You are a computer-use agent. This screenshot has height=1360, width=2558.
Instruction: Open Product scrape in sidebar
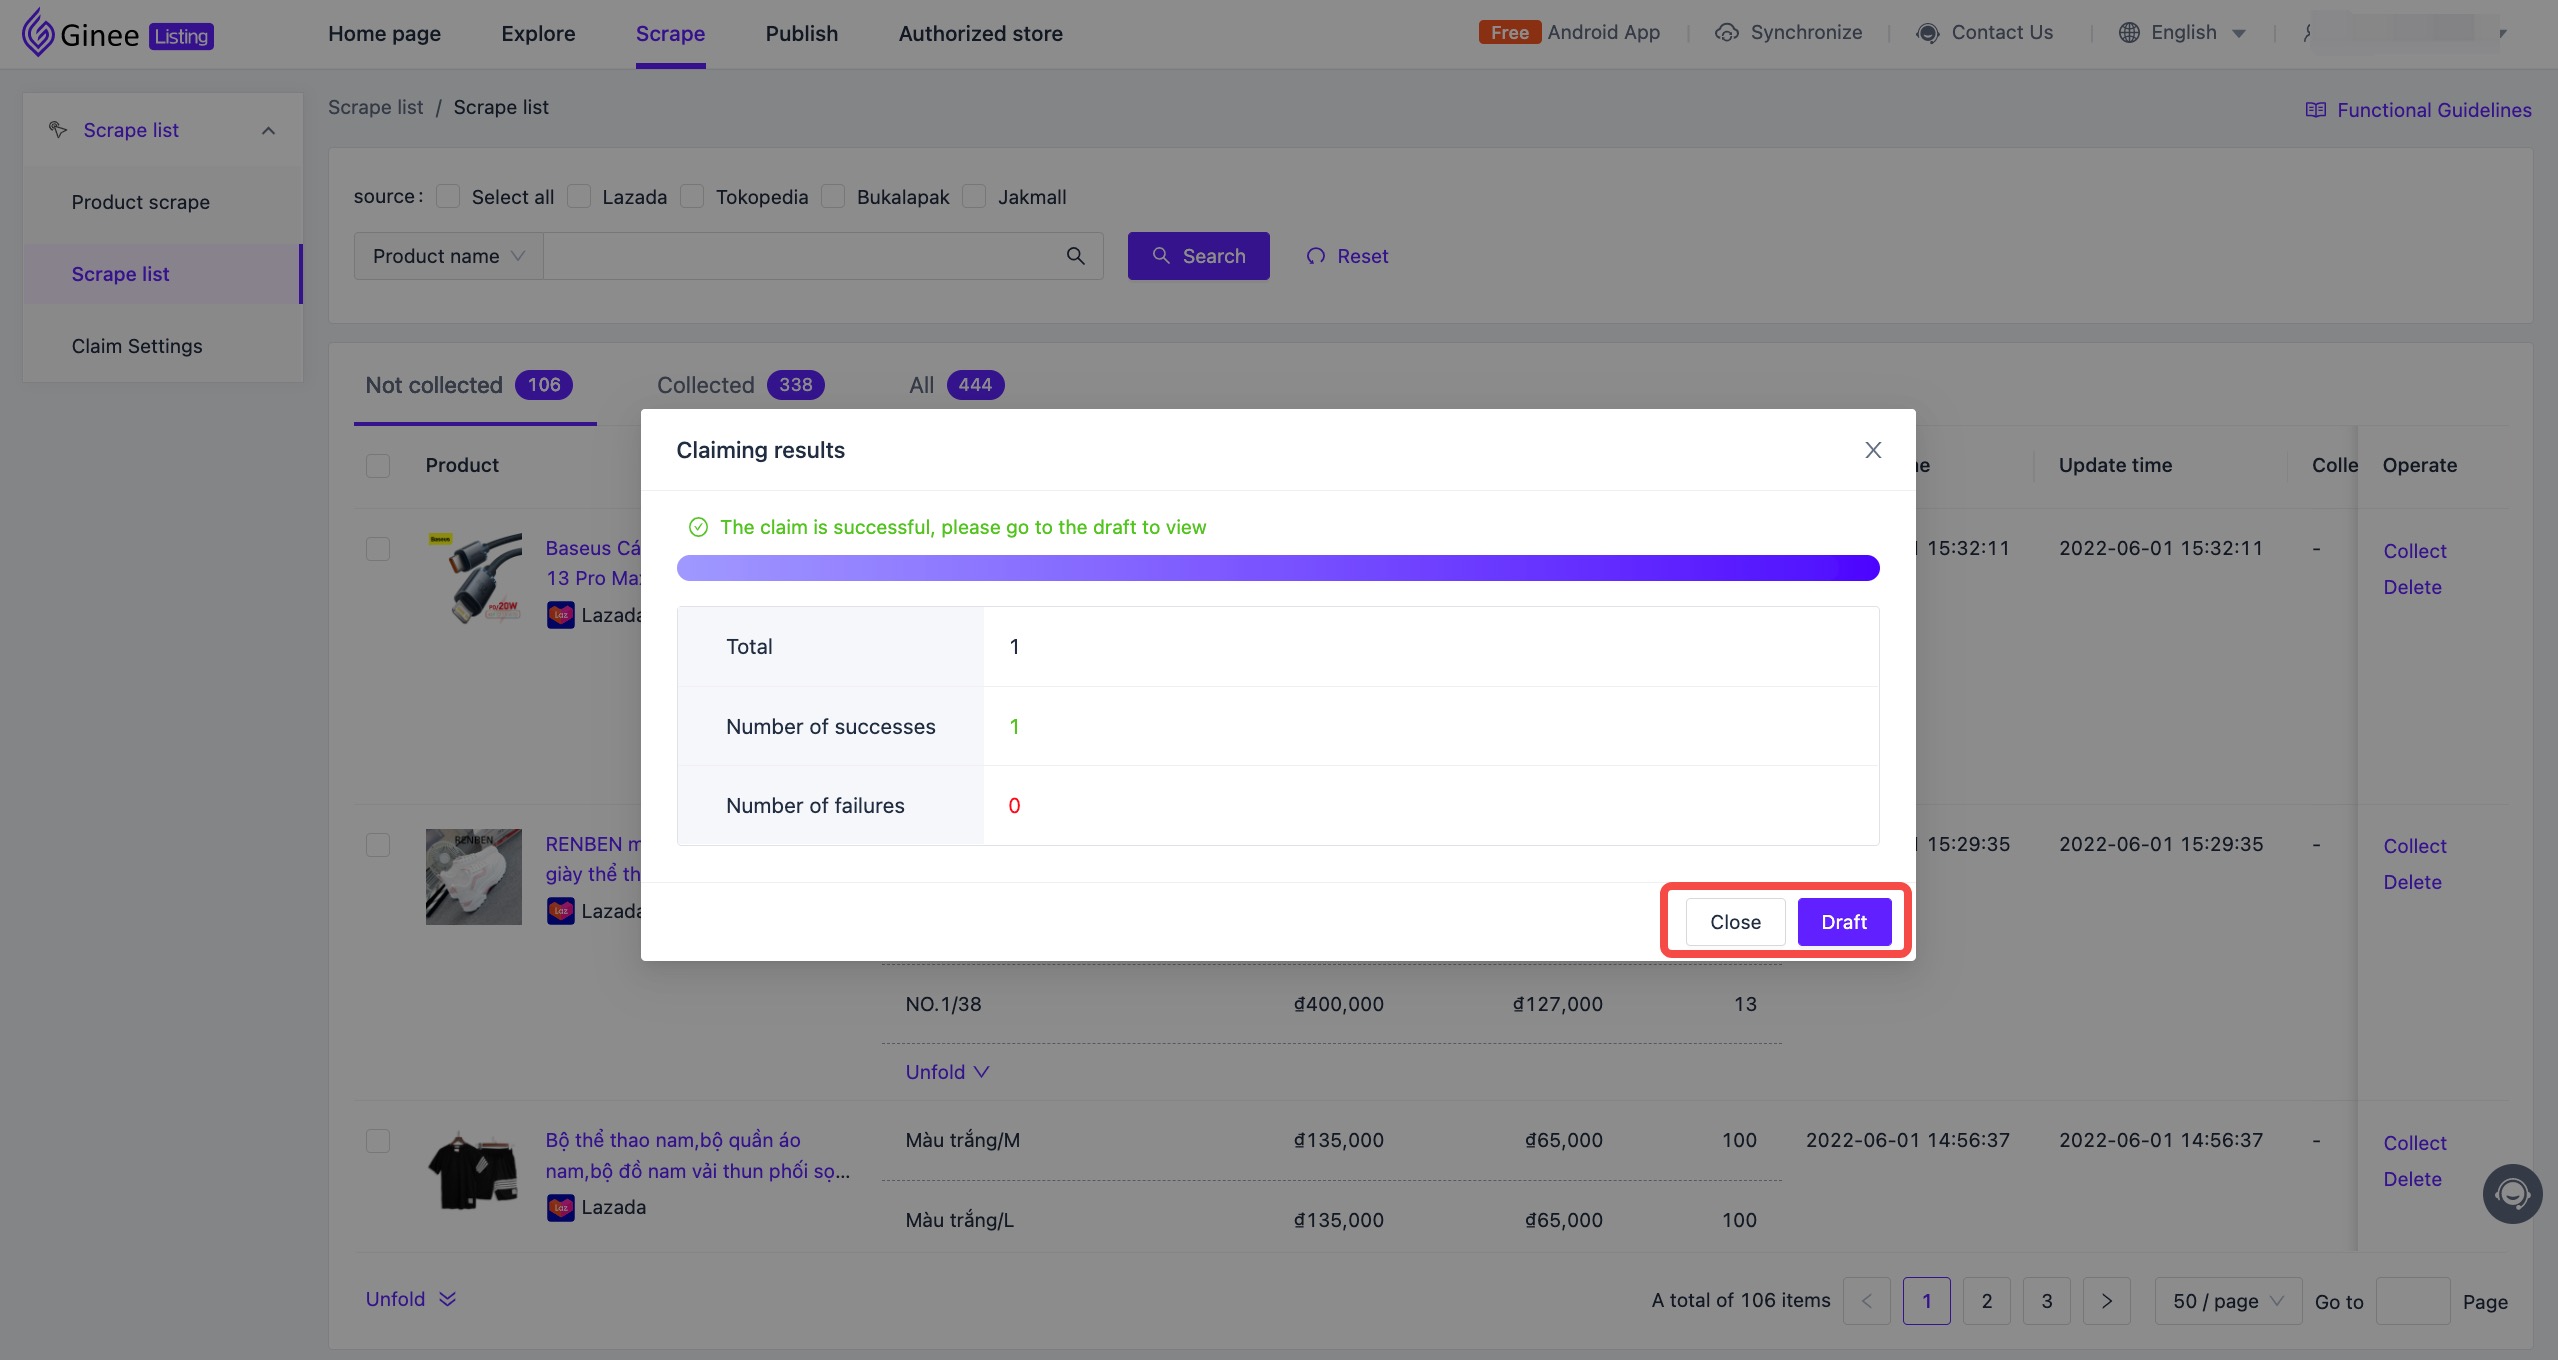tap(140, 202)
